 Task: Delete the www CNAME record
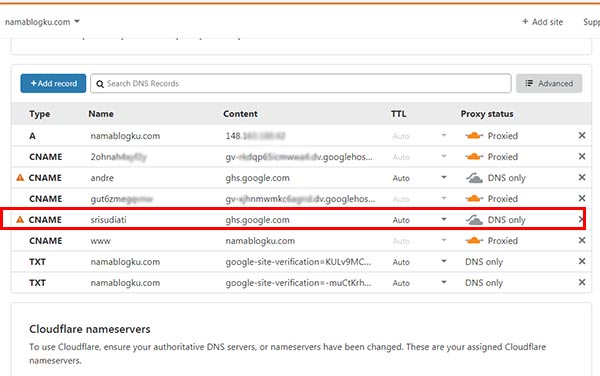pyautogui.click(x=582, y=240)
